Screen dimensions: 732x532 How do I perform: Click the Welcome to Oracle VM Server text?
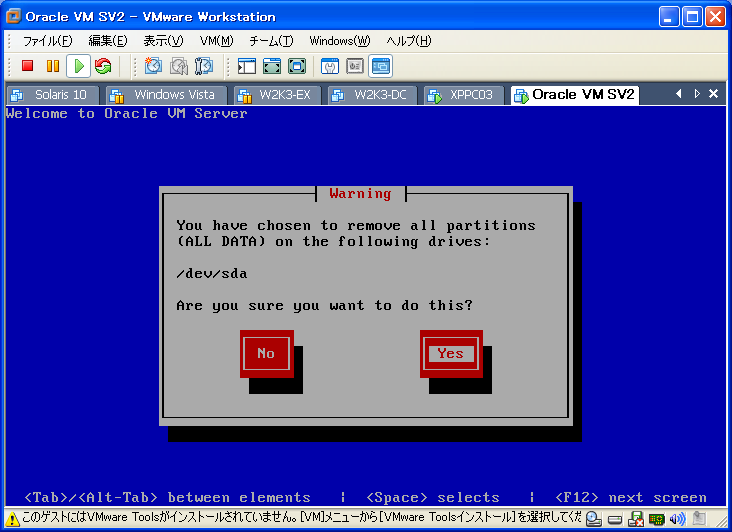click(x=127, y=113)
